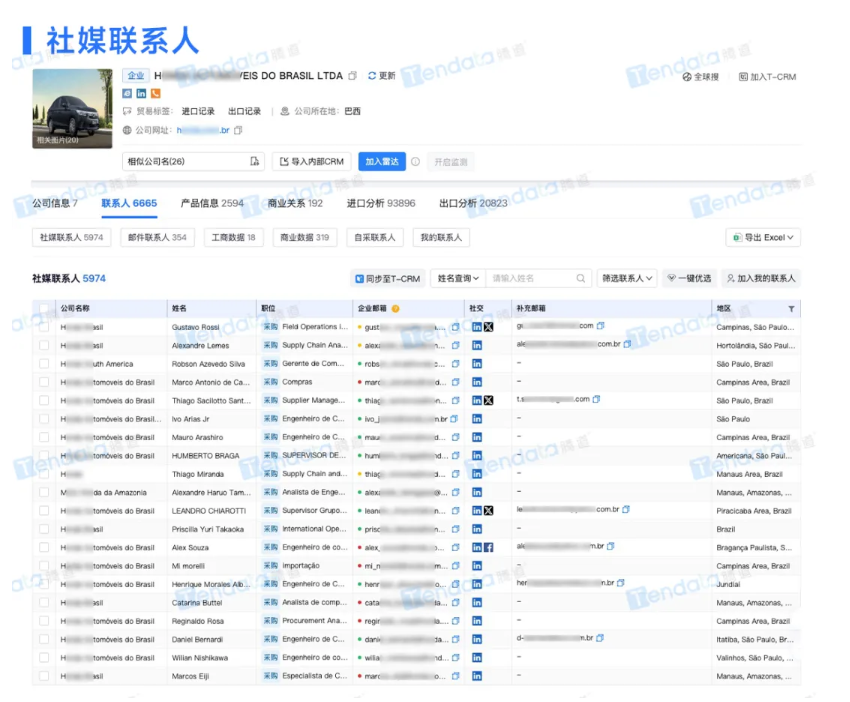Click the orange phone icon below company name
The width and height of the screenshot is (850, 702).
click(156, 93)
